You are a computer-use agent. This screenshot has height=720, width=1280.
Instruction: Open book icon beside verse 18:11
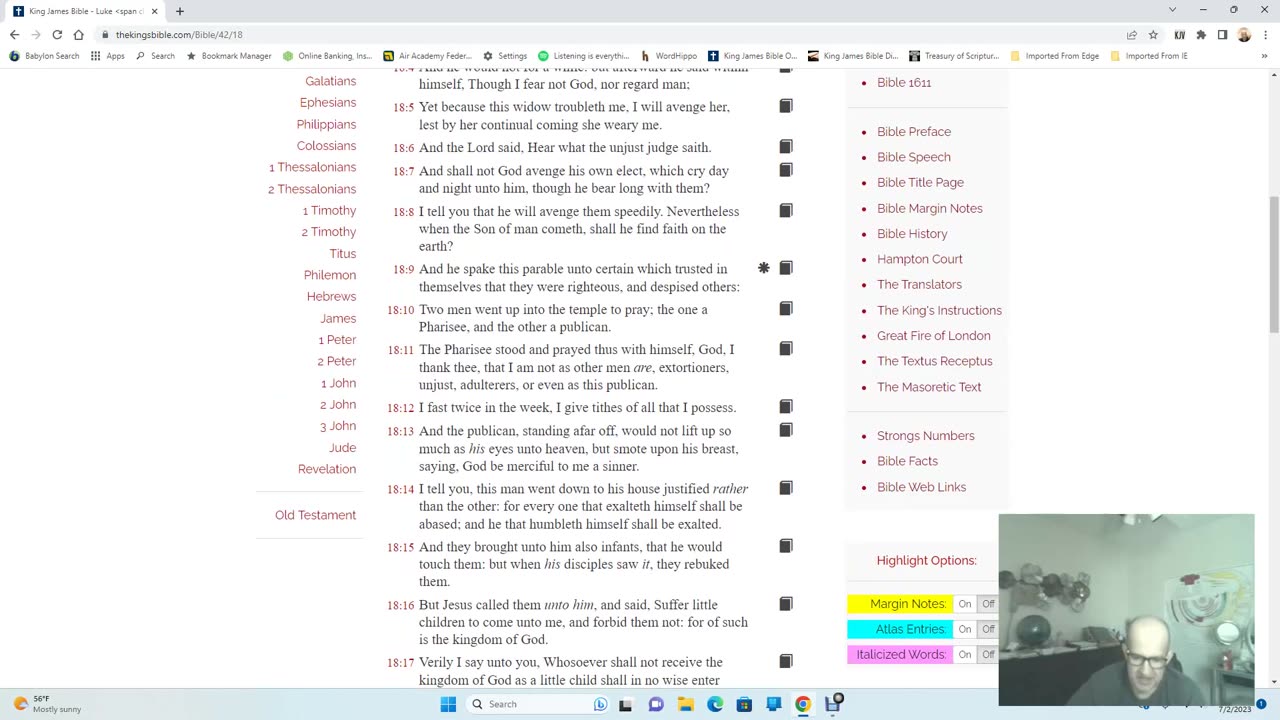[x=786, y=349]
